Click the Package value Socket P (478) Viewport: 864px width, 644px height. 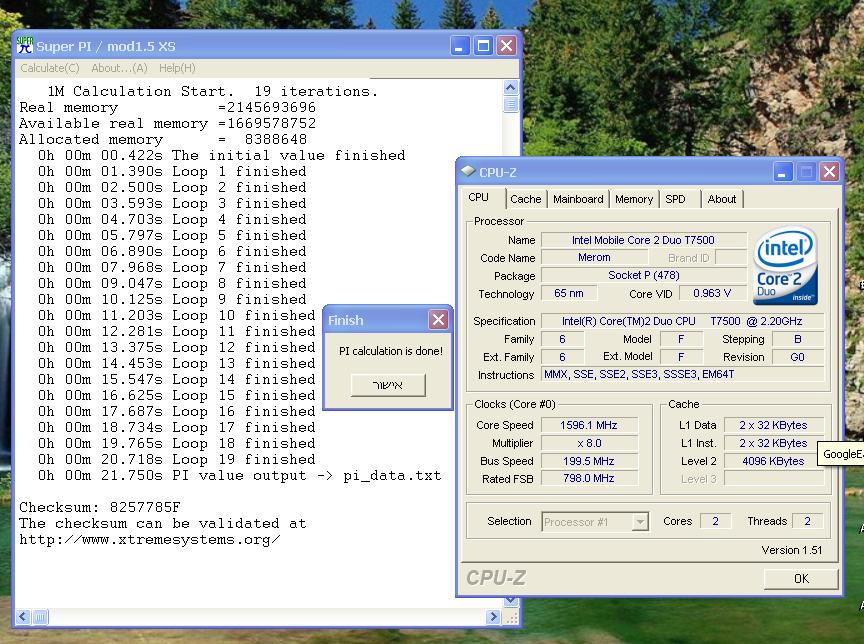pyautogui.click(x=643, y=275)
